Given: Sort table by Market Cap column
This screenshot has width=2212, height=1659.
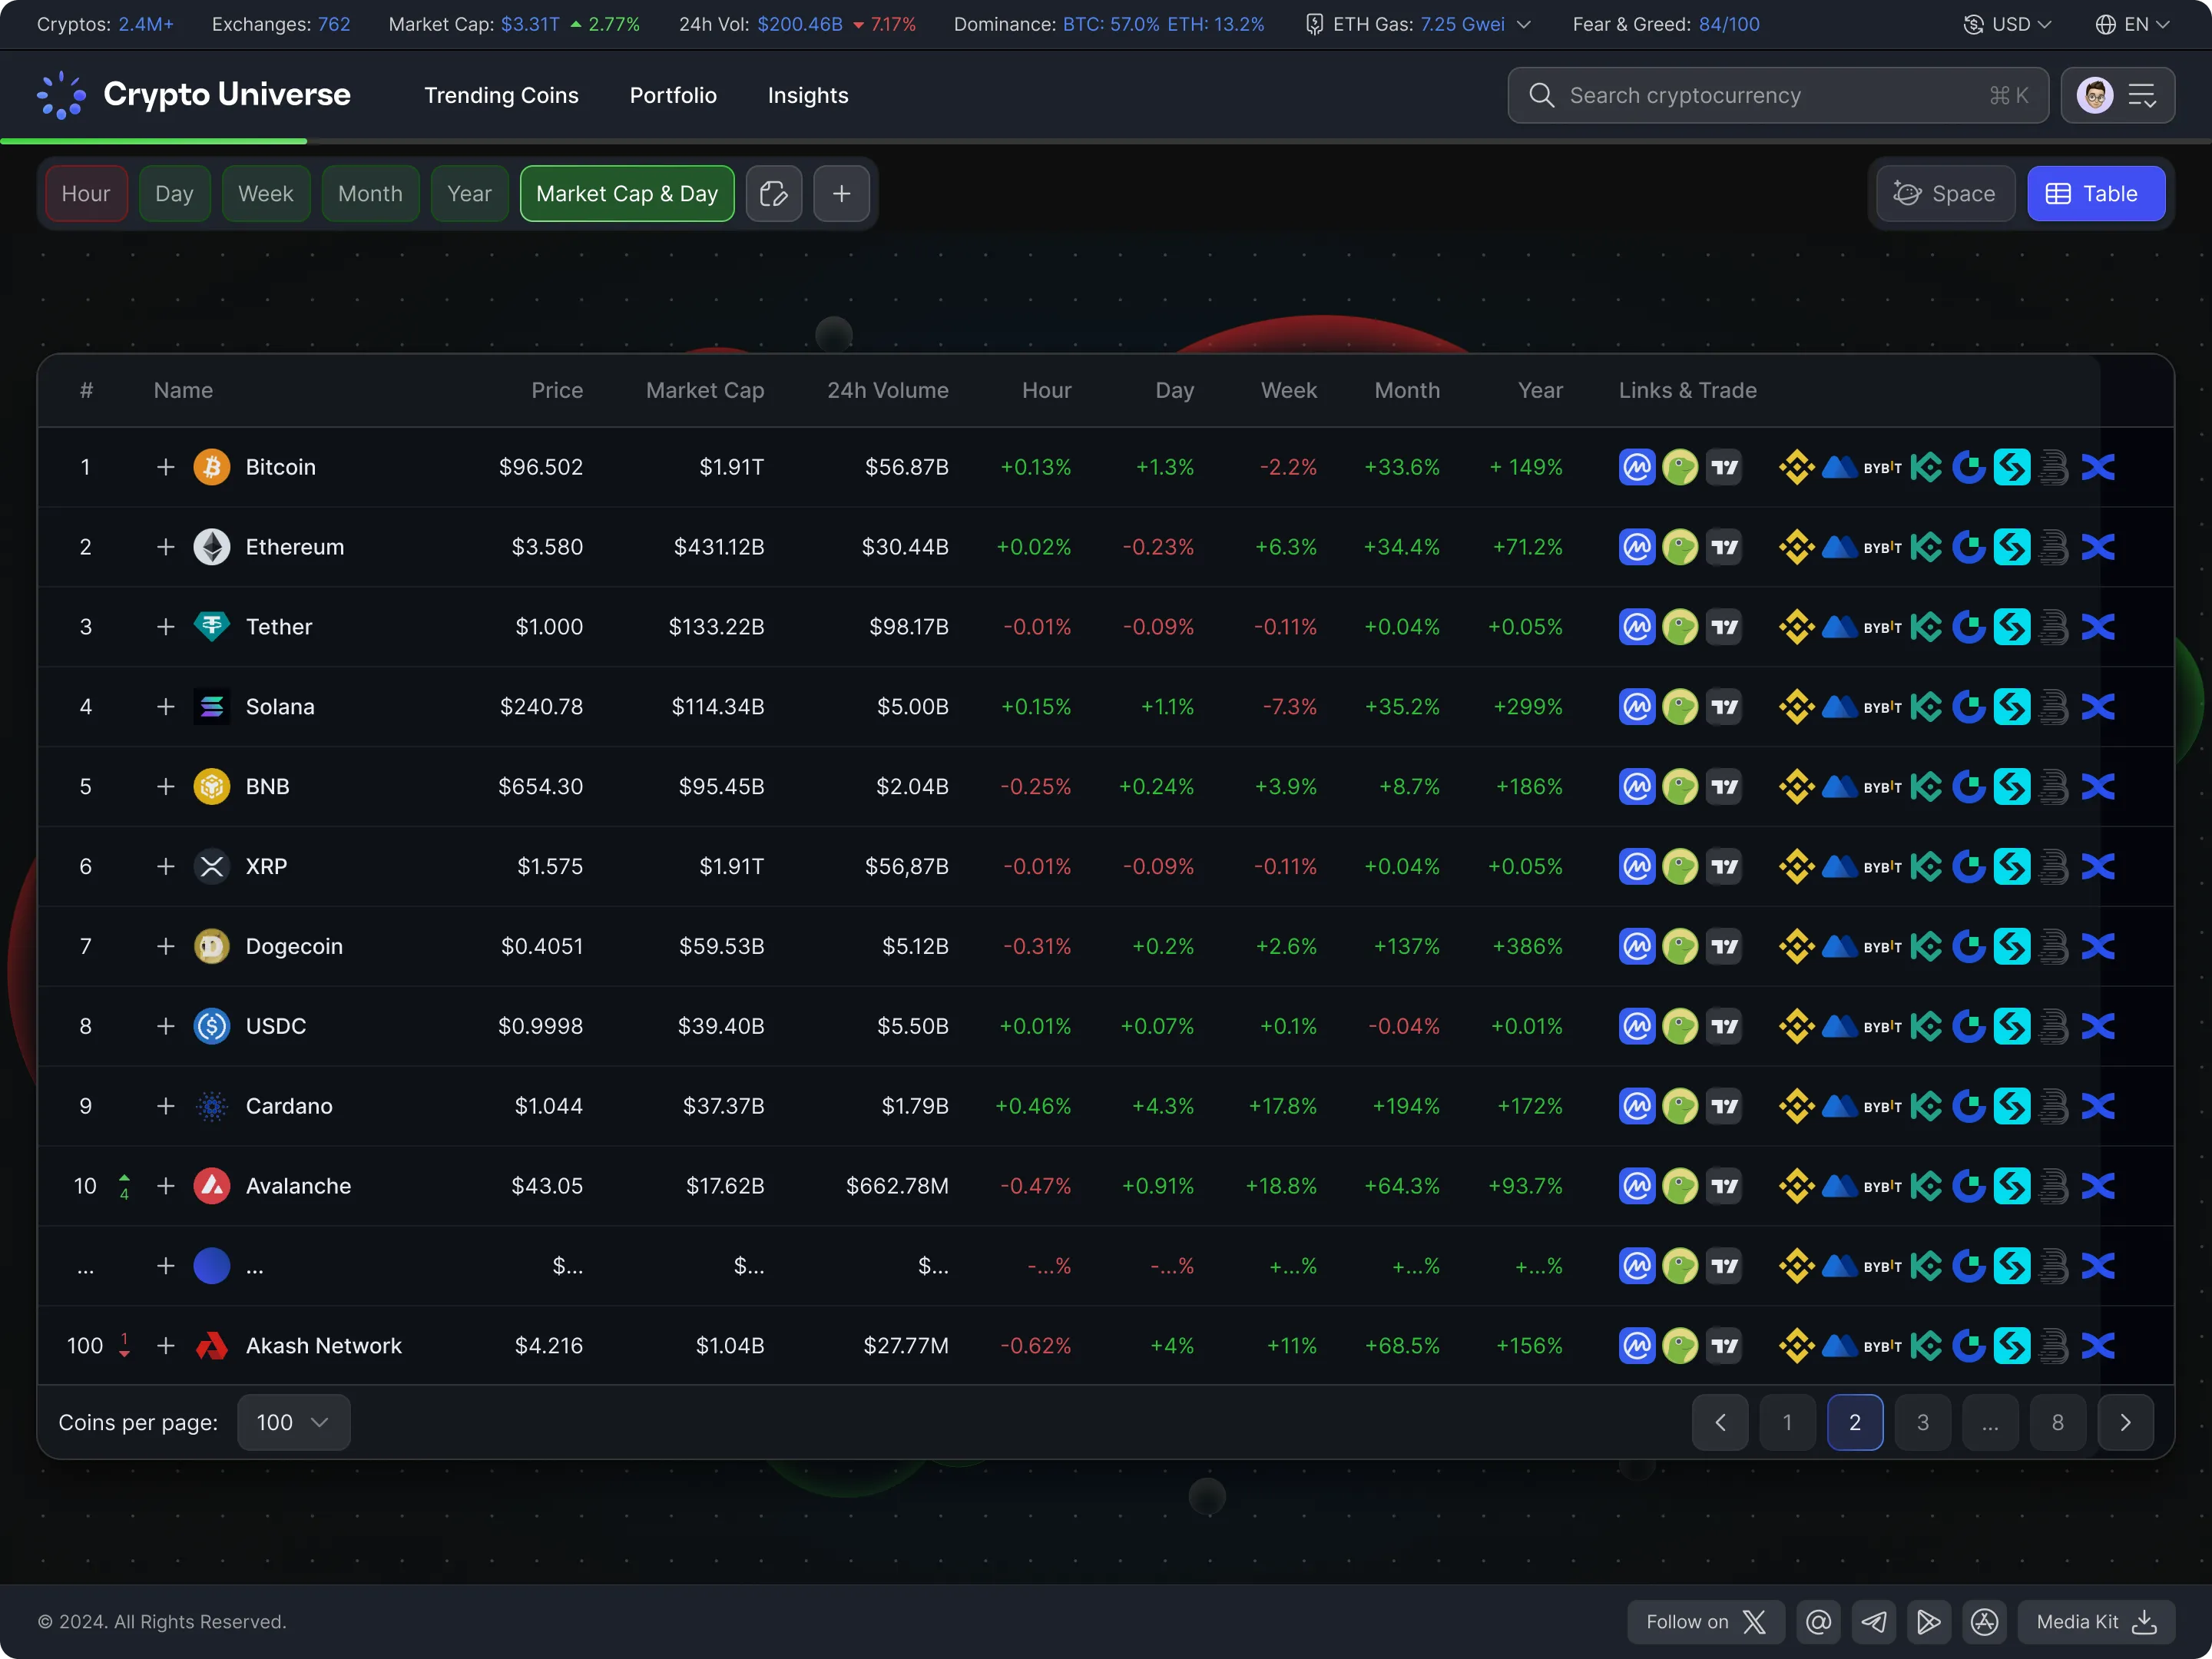Looking at the screenshot, I should point(705,391).
